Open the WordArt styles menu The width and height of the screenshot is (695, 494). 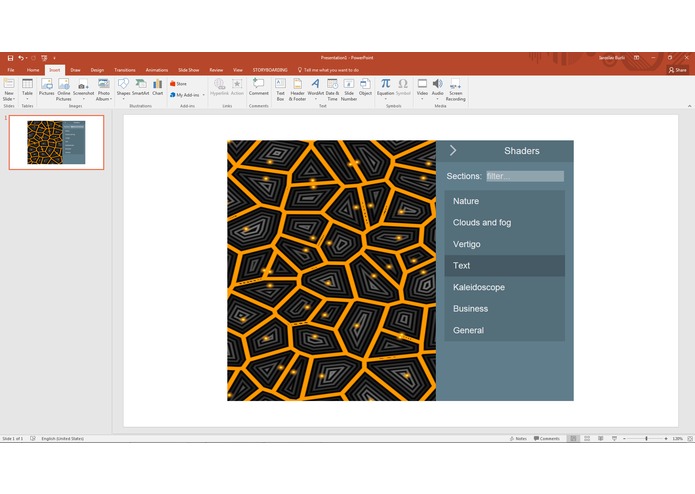316,89
